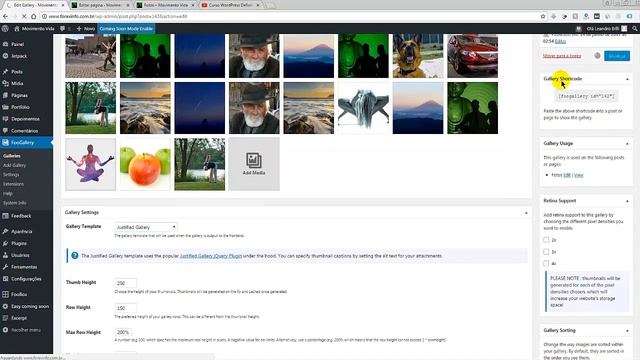Click the Max Row Height input field
This screenshot has width=640, height=360.
(124, 332)
